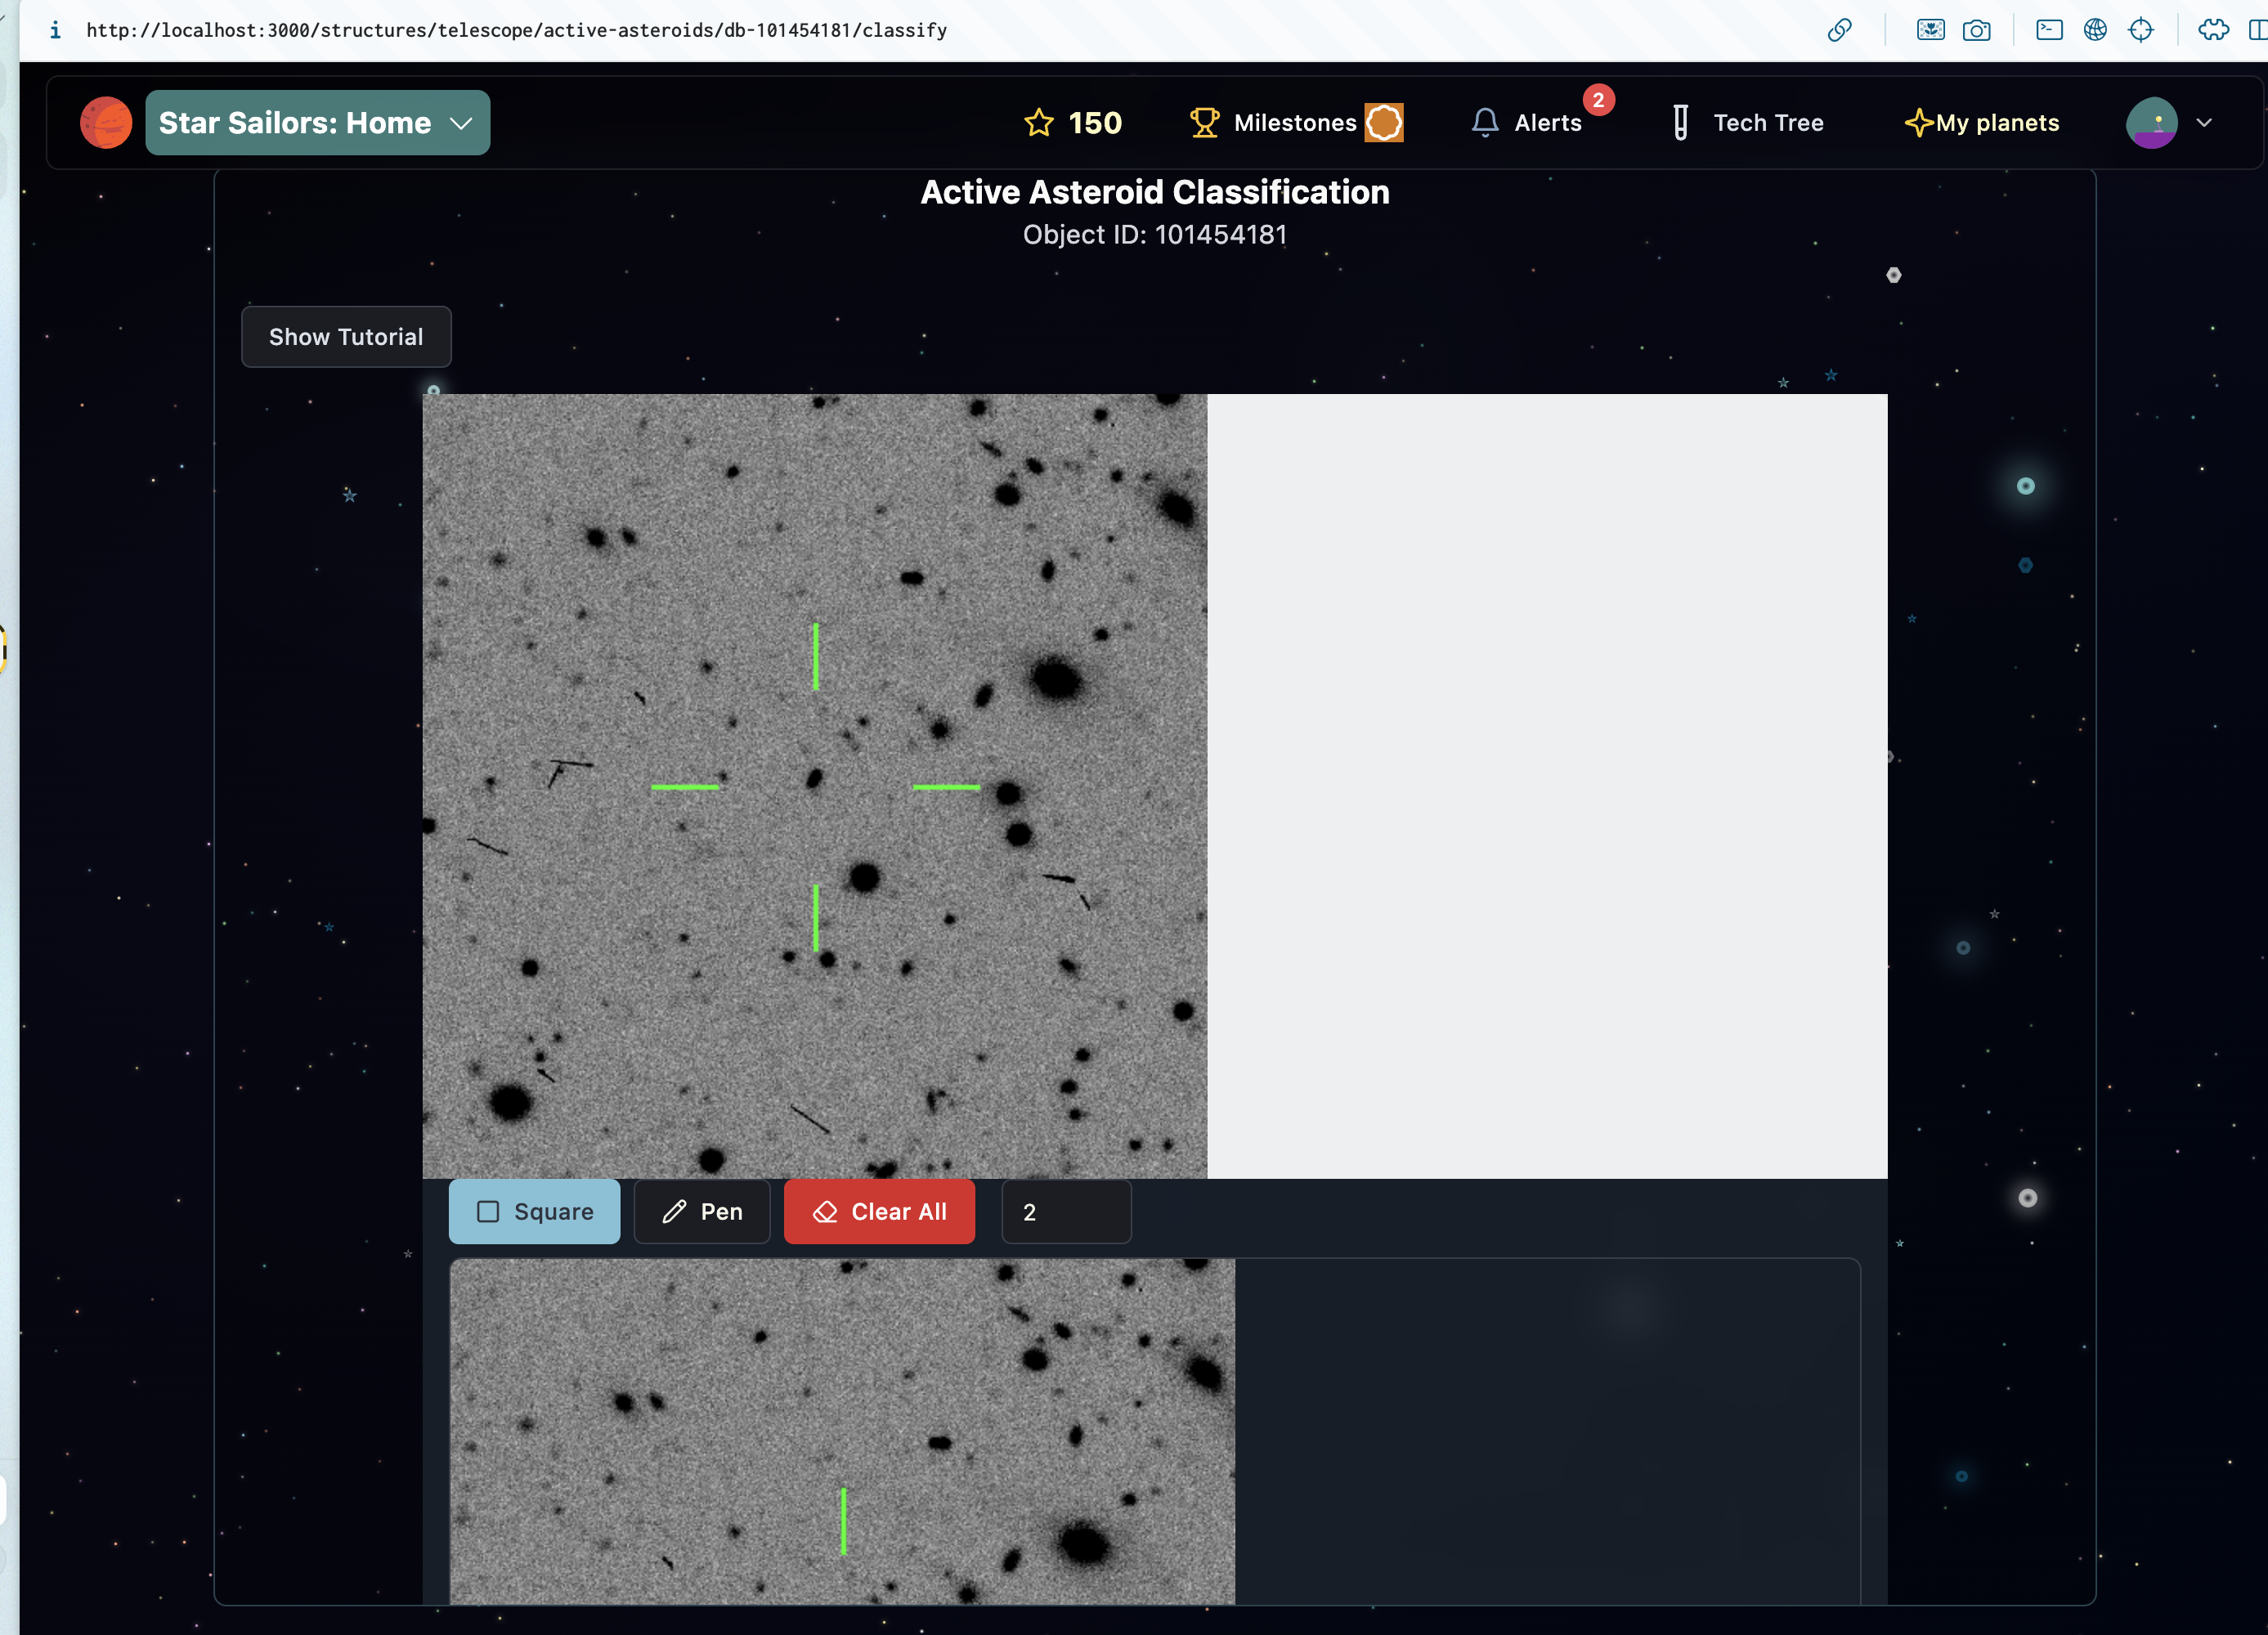Open the profile avatar dropdown chevron

click(2204, 123)
